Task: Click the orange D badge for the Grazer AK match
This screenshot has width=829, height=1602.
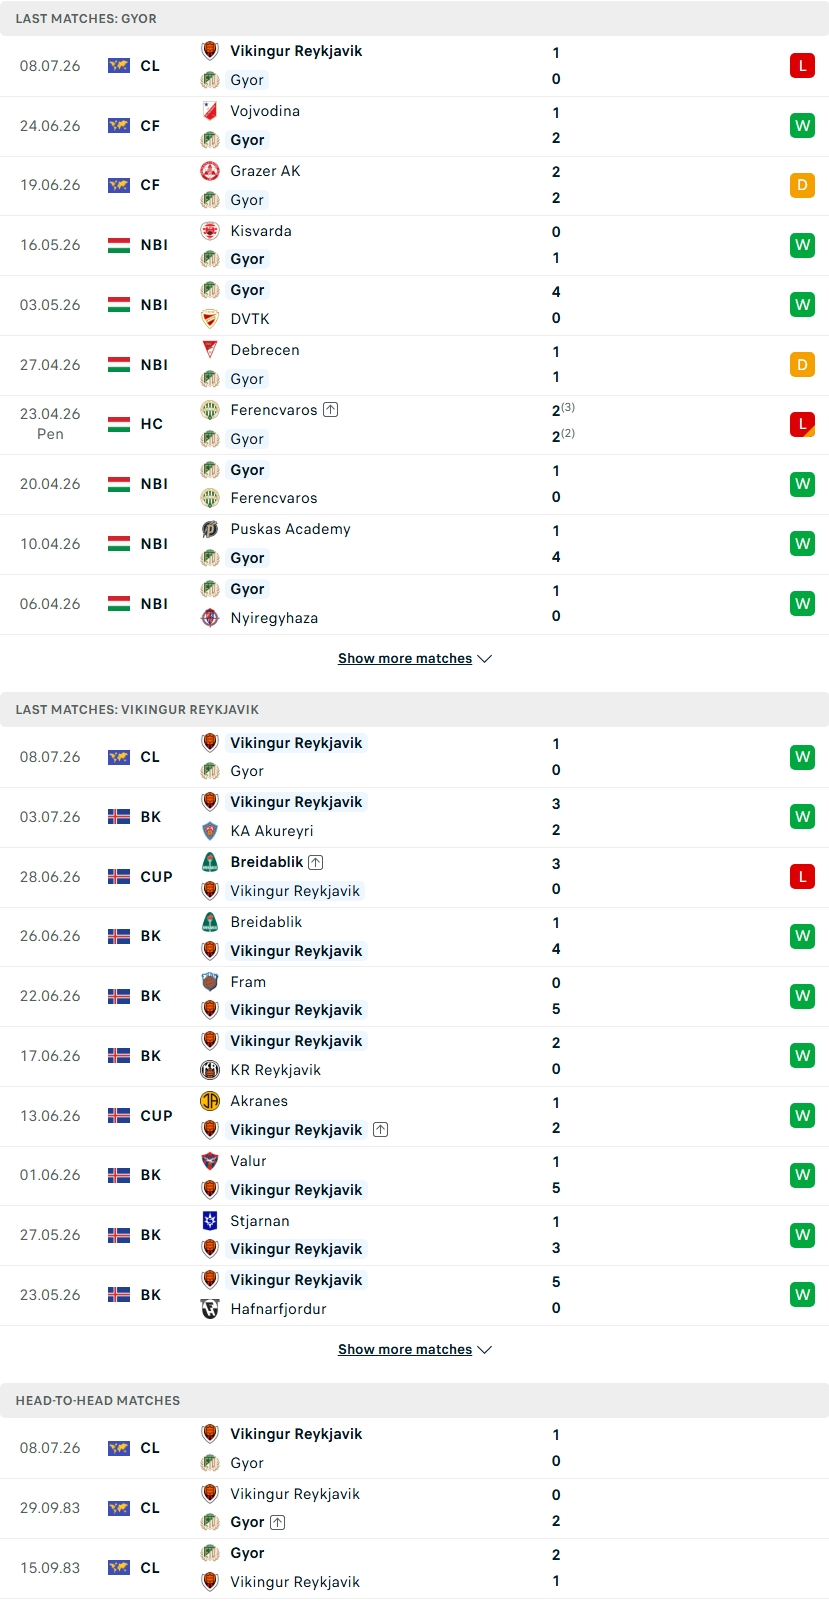Action: [x=802, y=185]
